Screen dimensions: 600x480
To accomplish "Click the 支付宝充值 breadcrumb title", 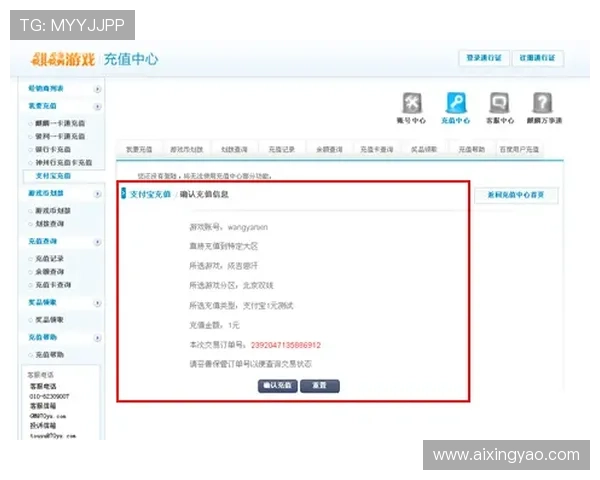I will [150, 194].
